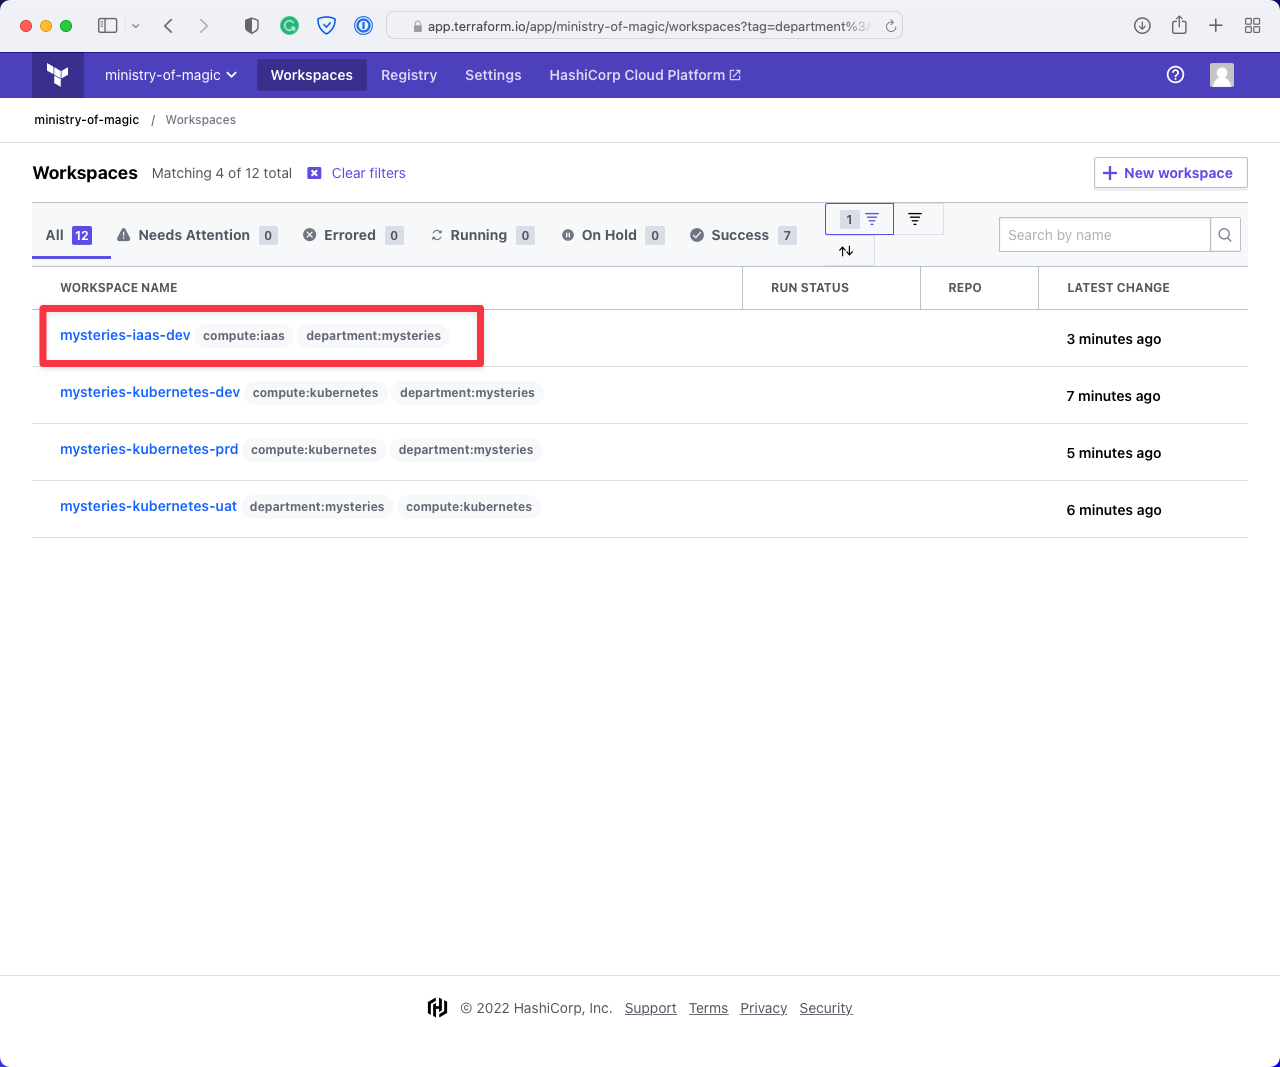Open the Workspaces nav item
This screenshot has height=1067, width=1280.
(x=312, y=75)
